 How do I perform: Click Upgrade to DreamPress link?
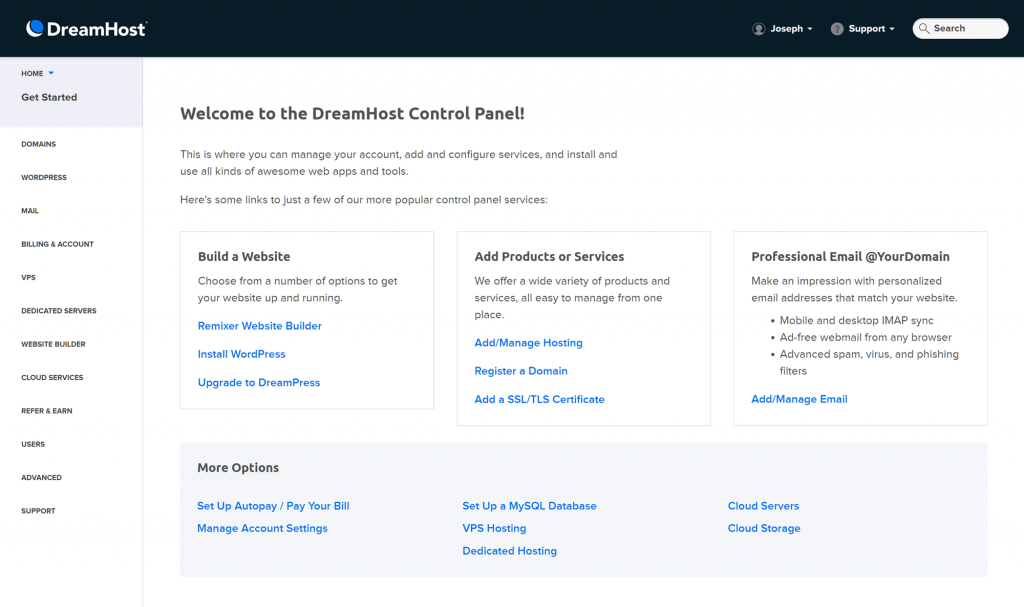click(x=259, y=383)
